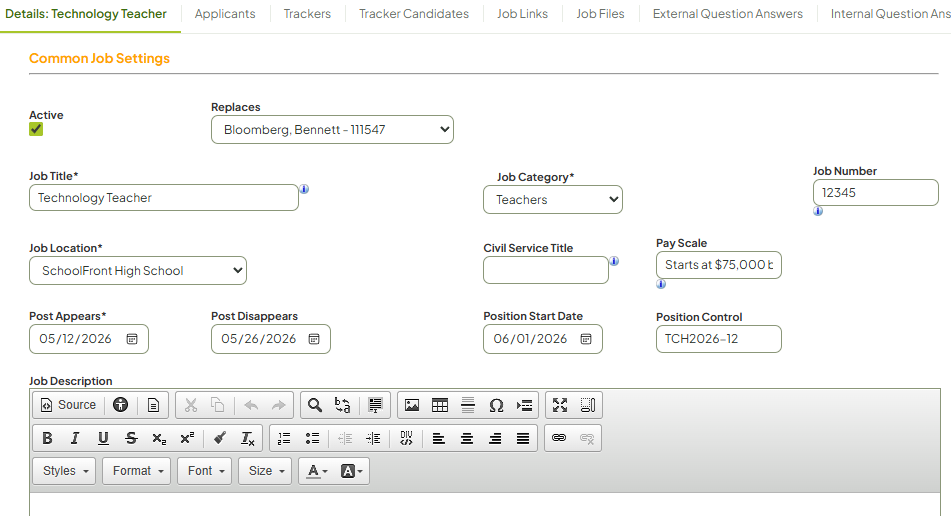951x516 pixels.
Task: Open Position Start Date calendar picker
Action: 586,339
